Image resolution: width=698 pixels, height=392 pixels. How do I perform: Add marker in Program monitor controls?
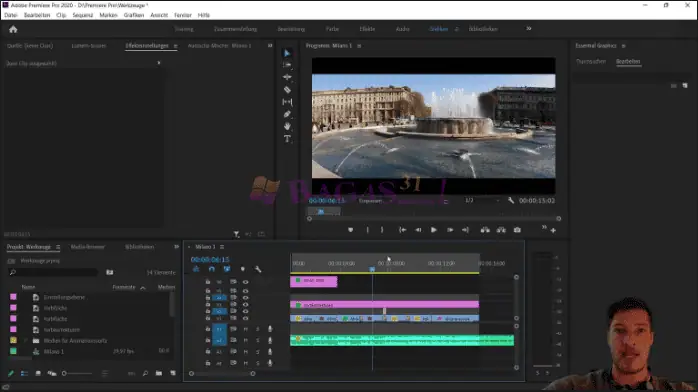click(x=351, y=230)
